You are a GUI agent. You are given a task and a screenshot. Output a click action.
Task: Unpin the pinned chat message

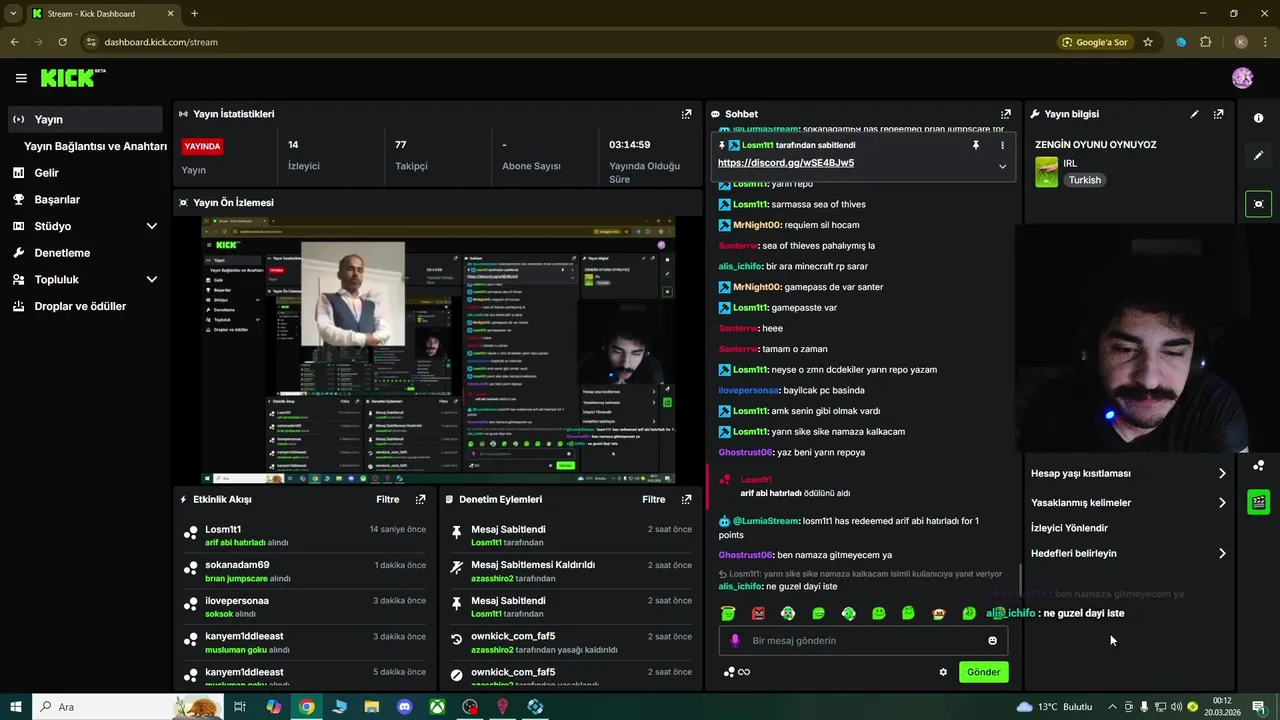pyautogui.click(x=976, y=145)
